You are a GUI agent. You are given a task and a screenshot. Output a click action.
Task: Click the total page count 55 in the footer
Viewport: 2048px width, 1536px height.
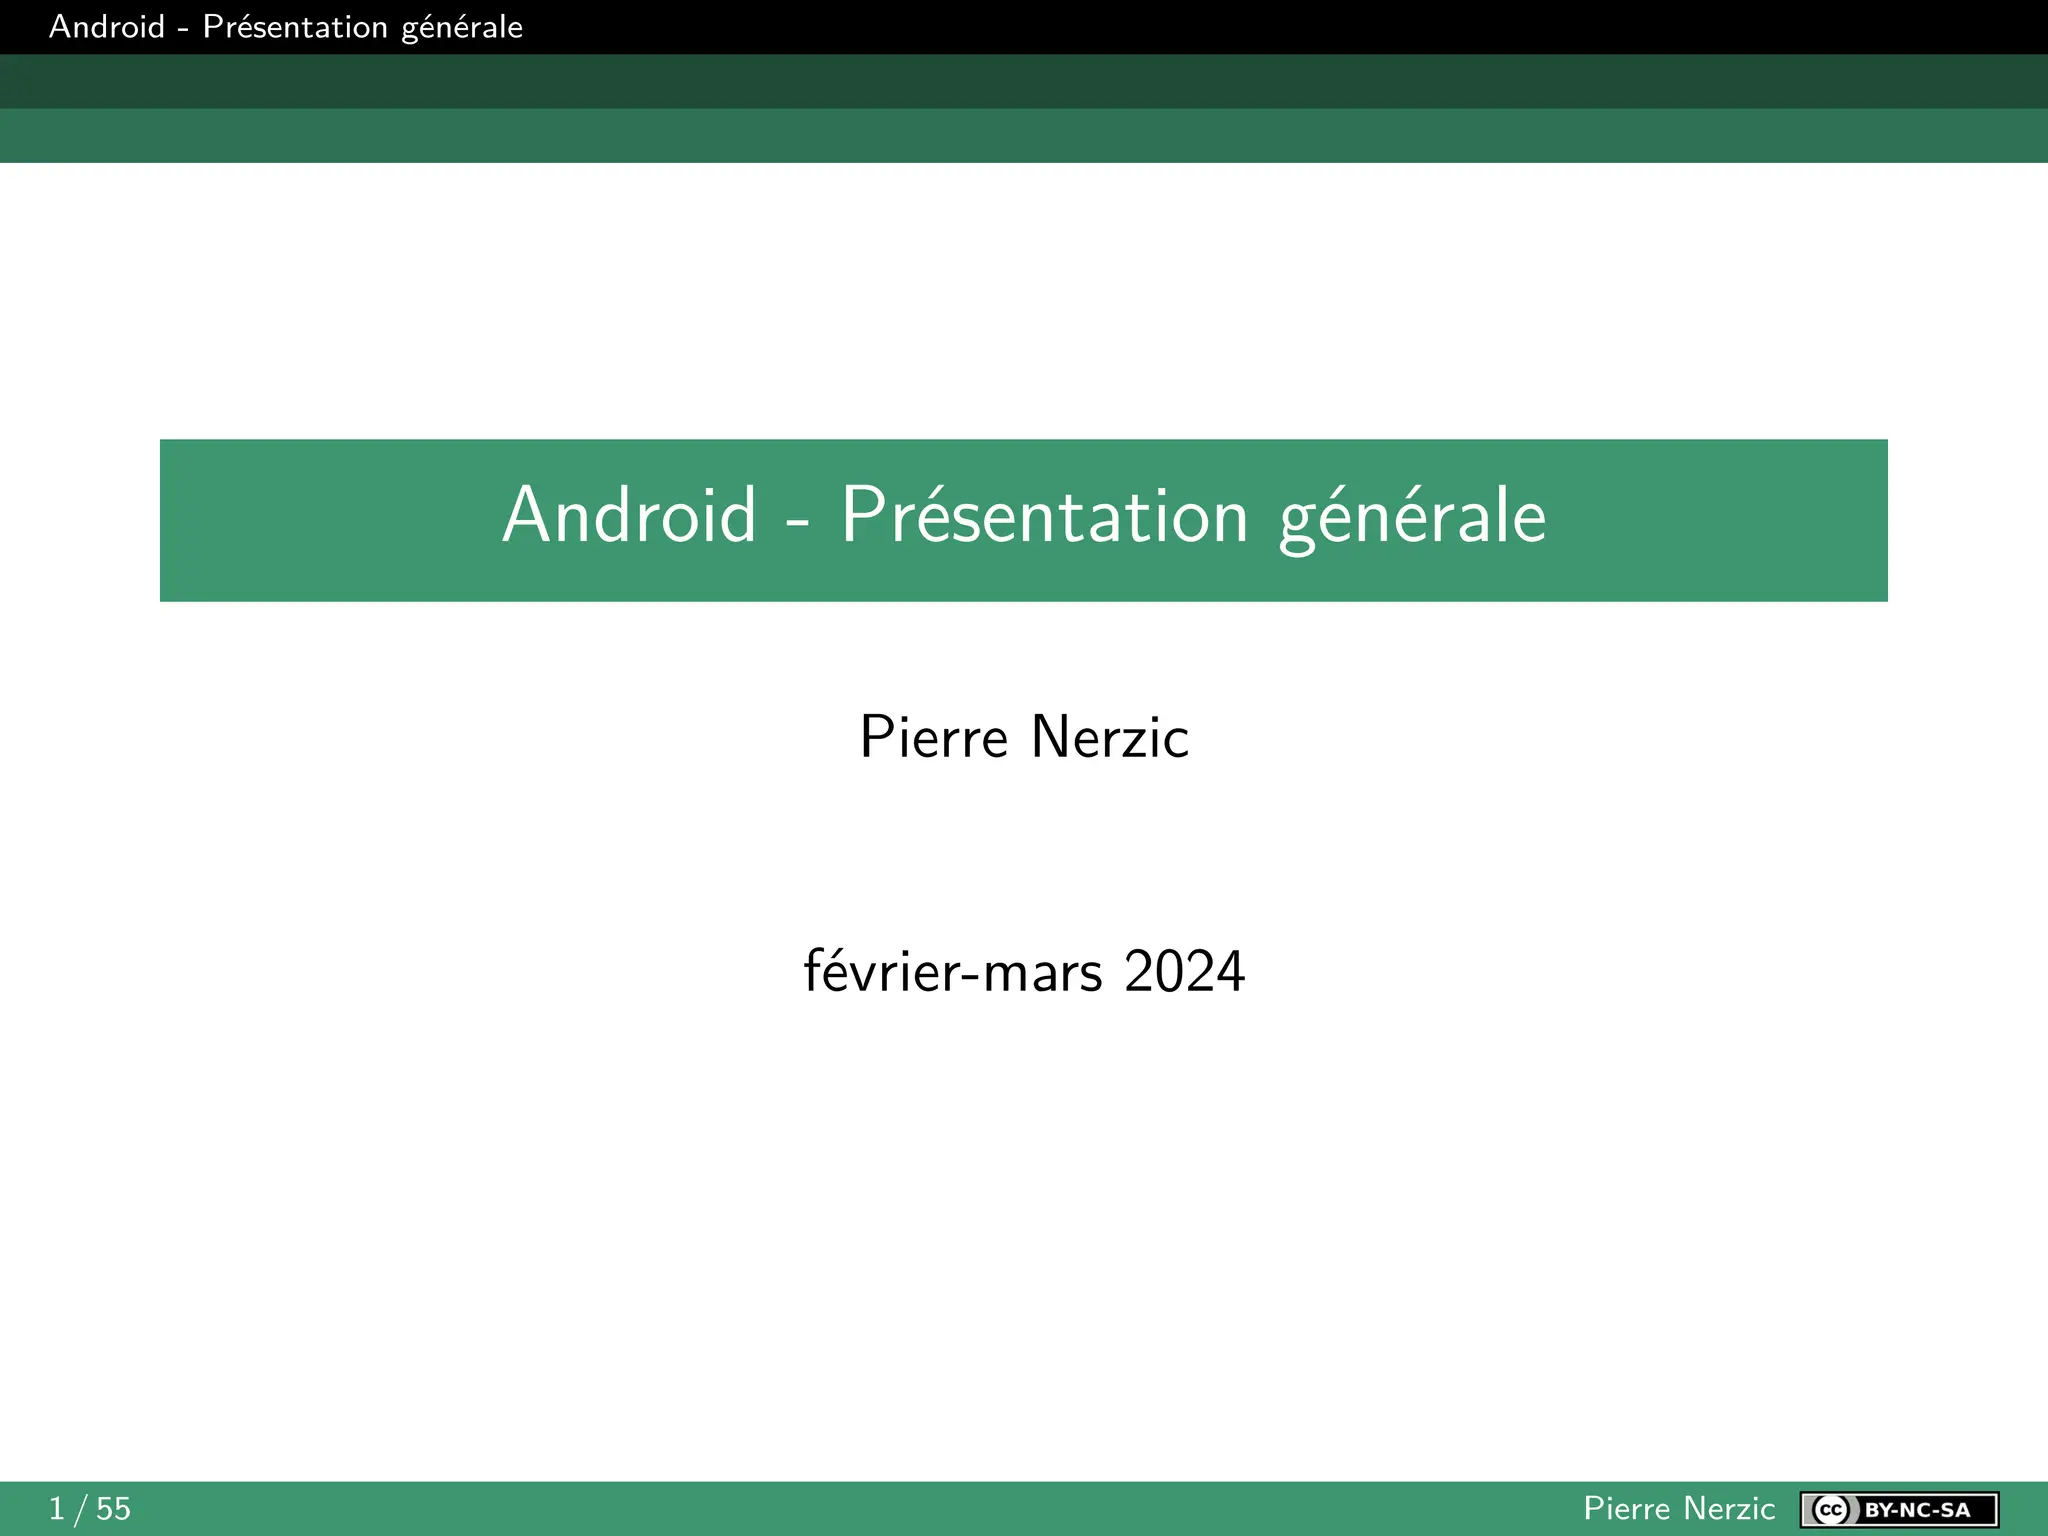113,1509
